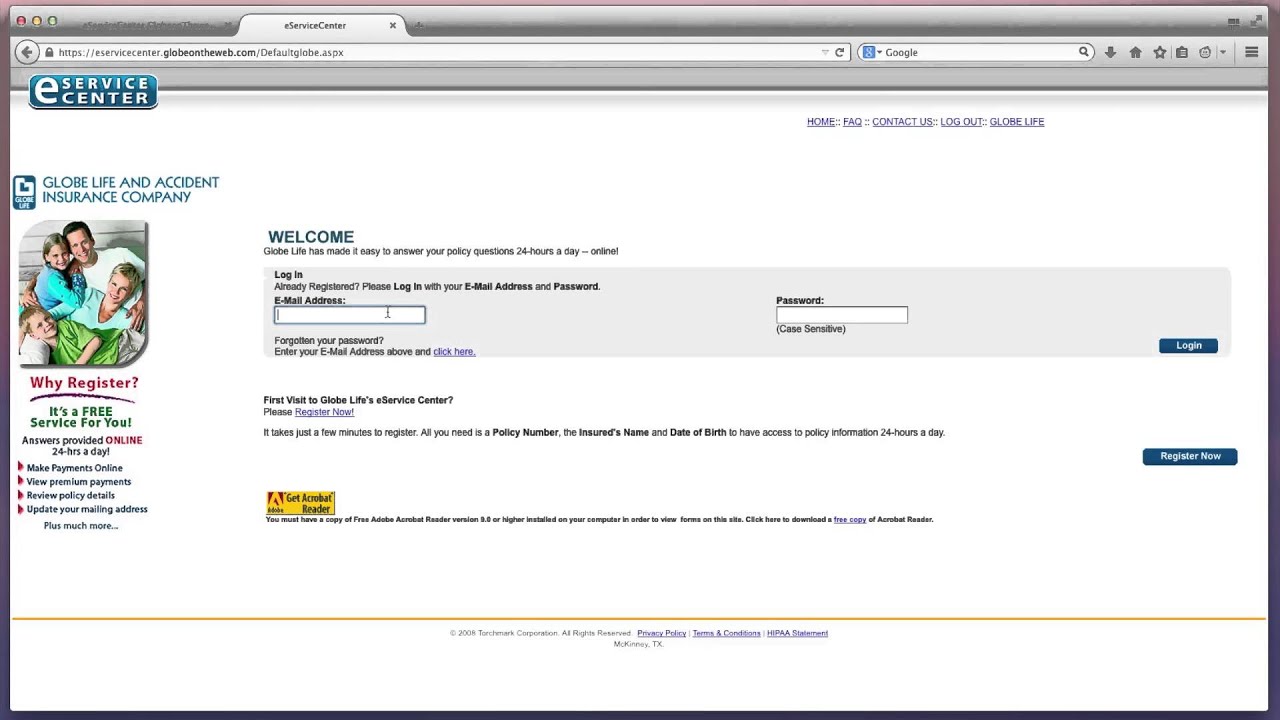
Task: Open the Downloads arrow icon
Action: pyautogui.click(x=1110, y=52)
